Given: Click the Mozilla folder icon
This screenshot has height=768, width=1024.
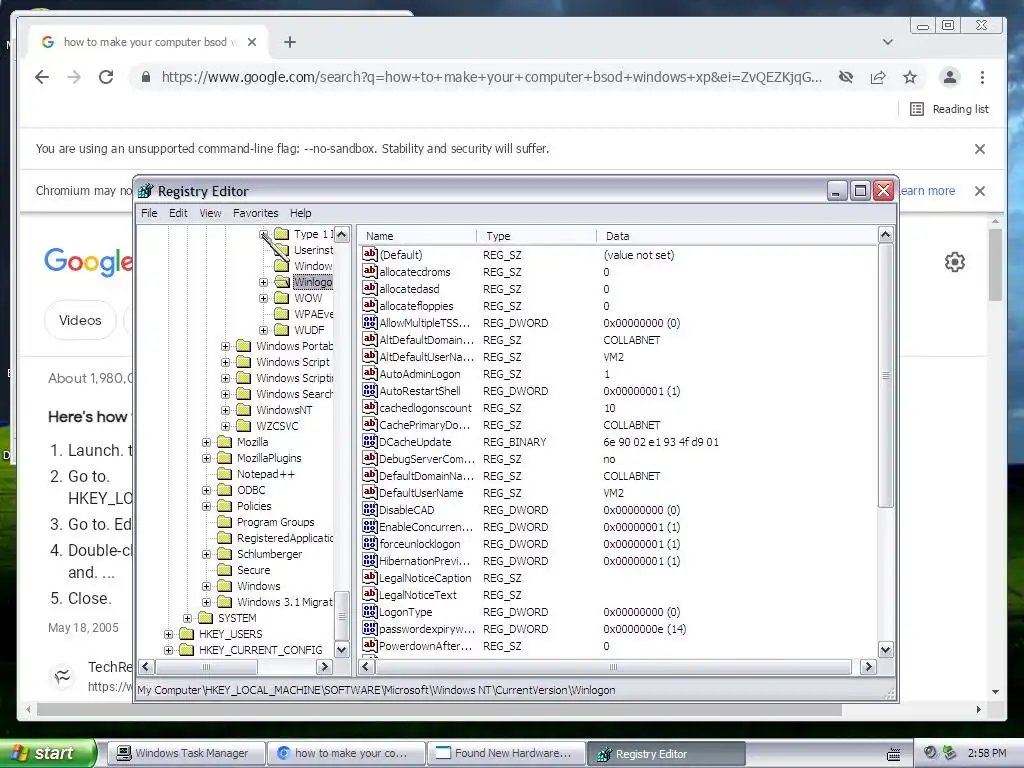Looking at the screenshot, I should [225, 442].
